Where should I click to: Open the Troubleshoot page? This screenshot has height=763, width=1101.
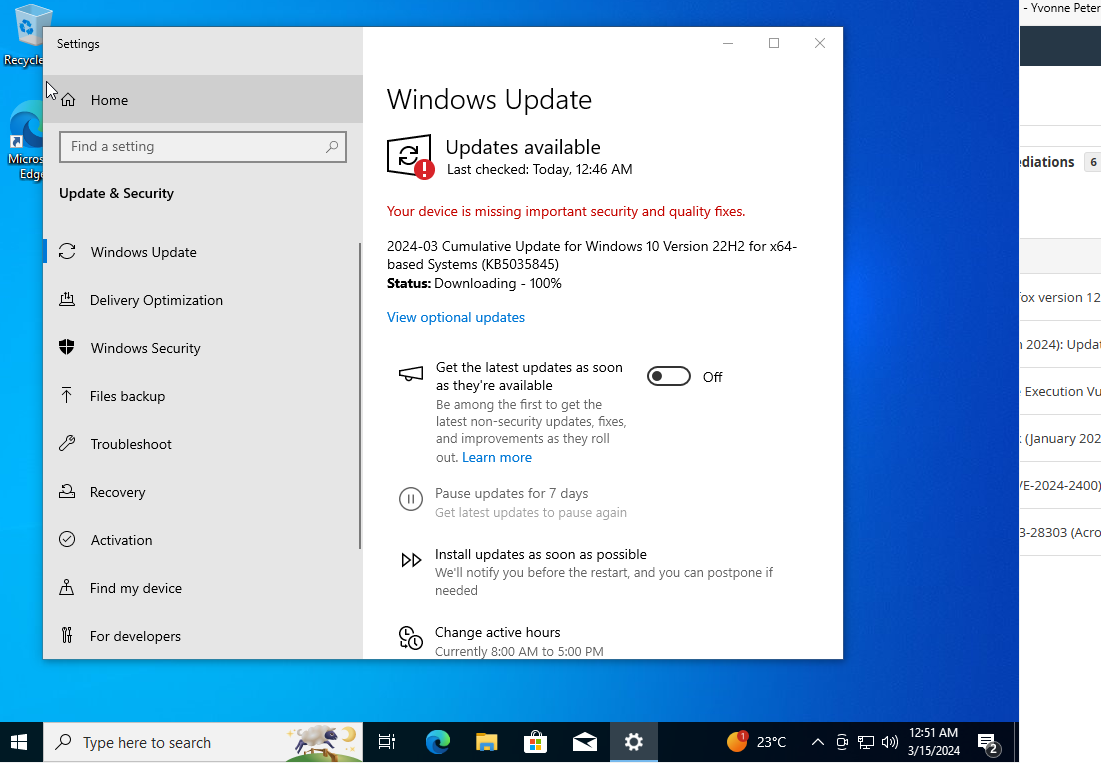click(203, 444)
